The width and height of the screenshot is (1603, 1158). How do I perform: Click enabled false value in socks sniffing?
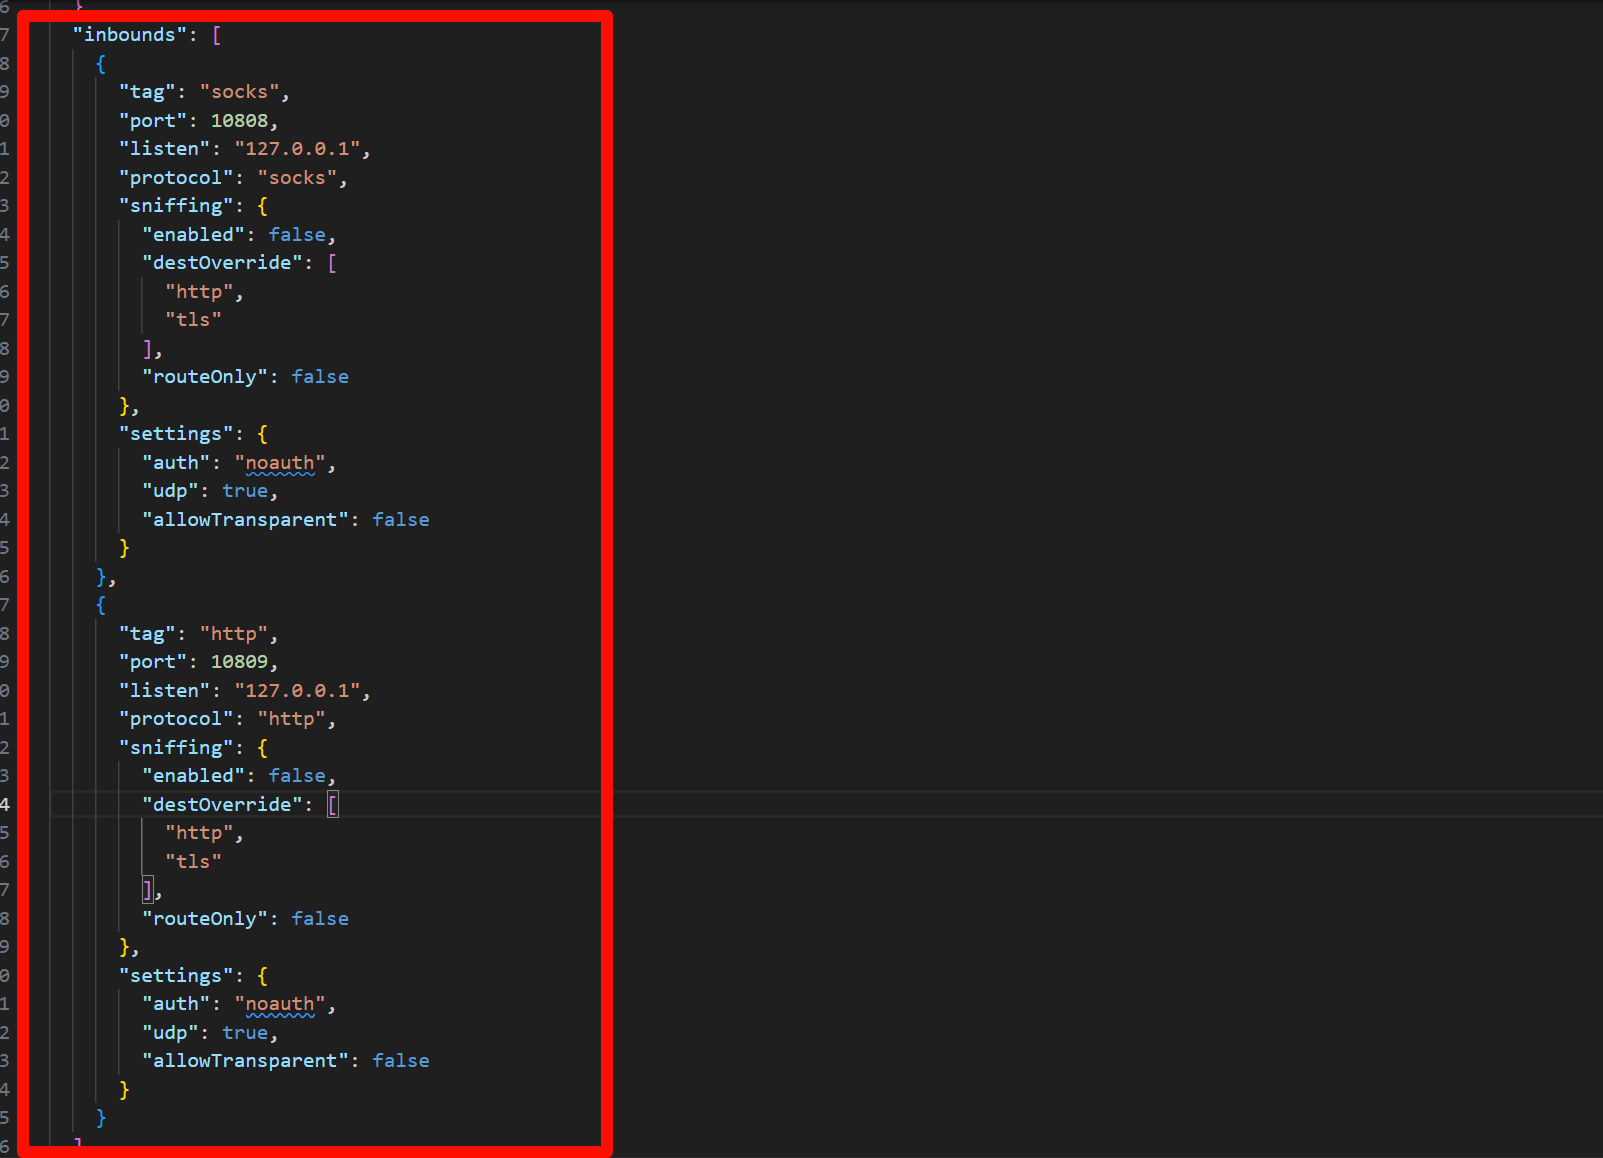click(297, 235)
